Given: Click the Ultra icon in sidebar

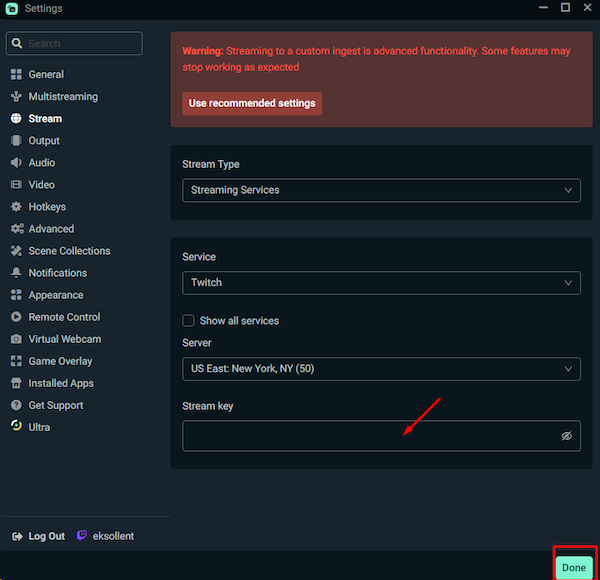Looking at the screenshot, I should point(16,427).
